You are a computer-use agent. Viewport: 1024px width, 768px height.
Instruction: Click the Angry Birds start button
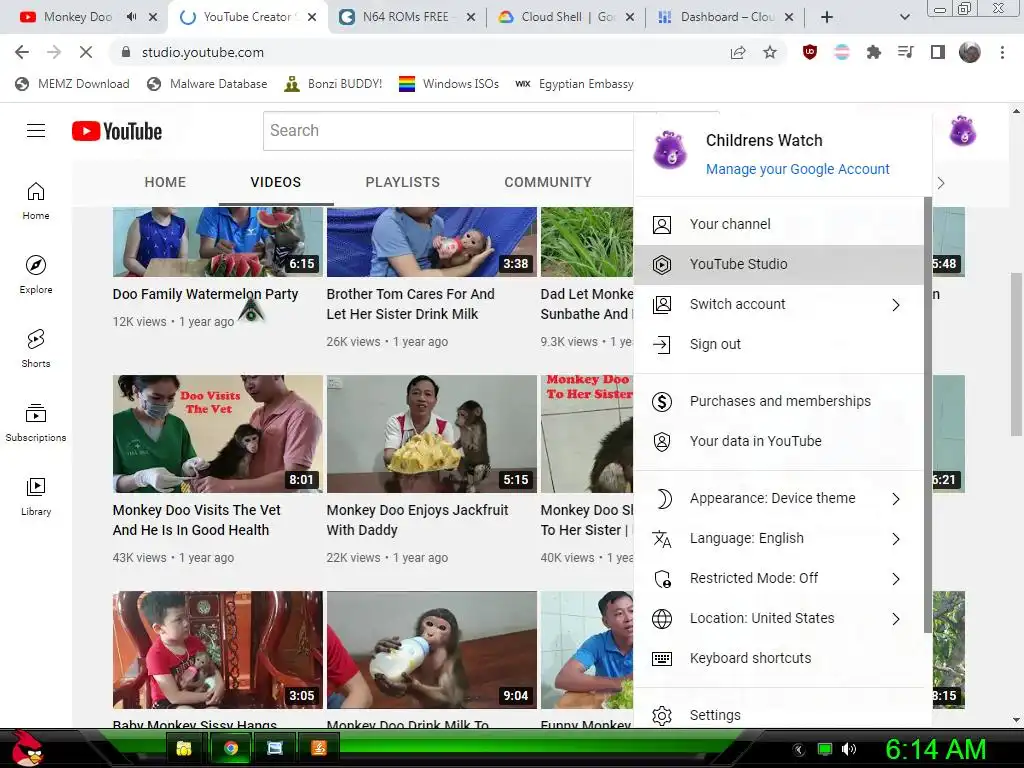click(x=26, y=748)
